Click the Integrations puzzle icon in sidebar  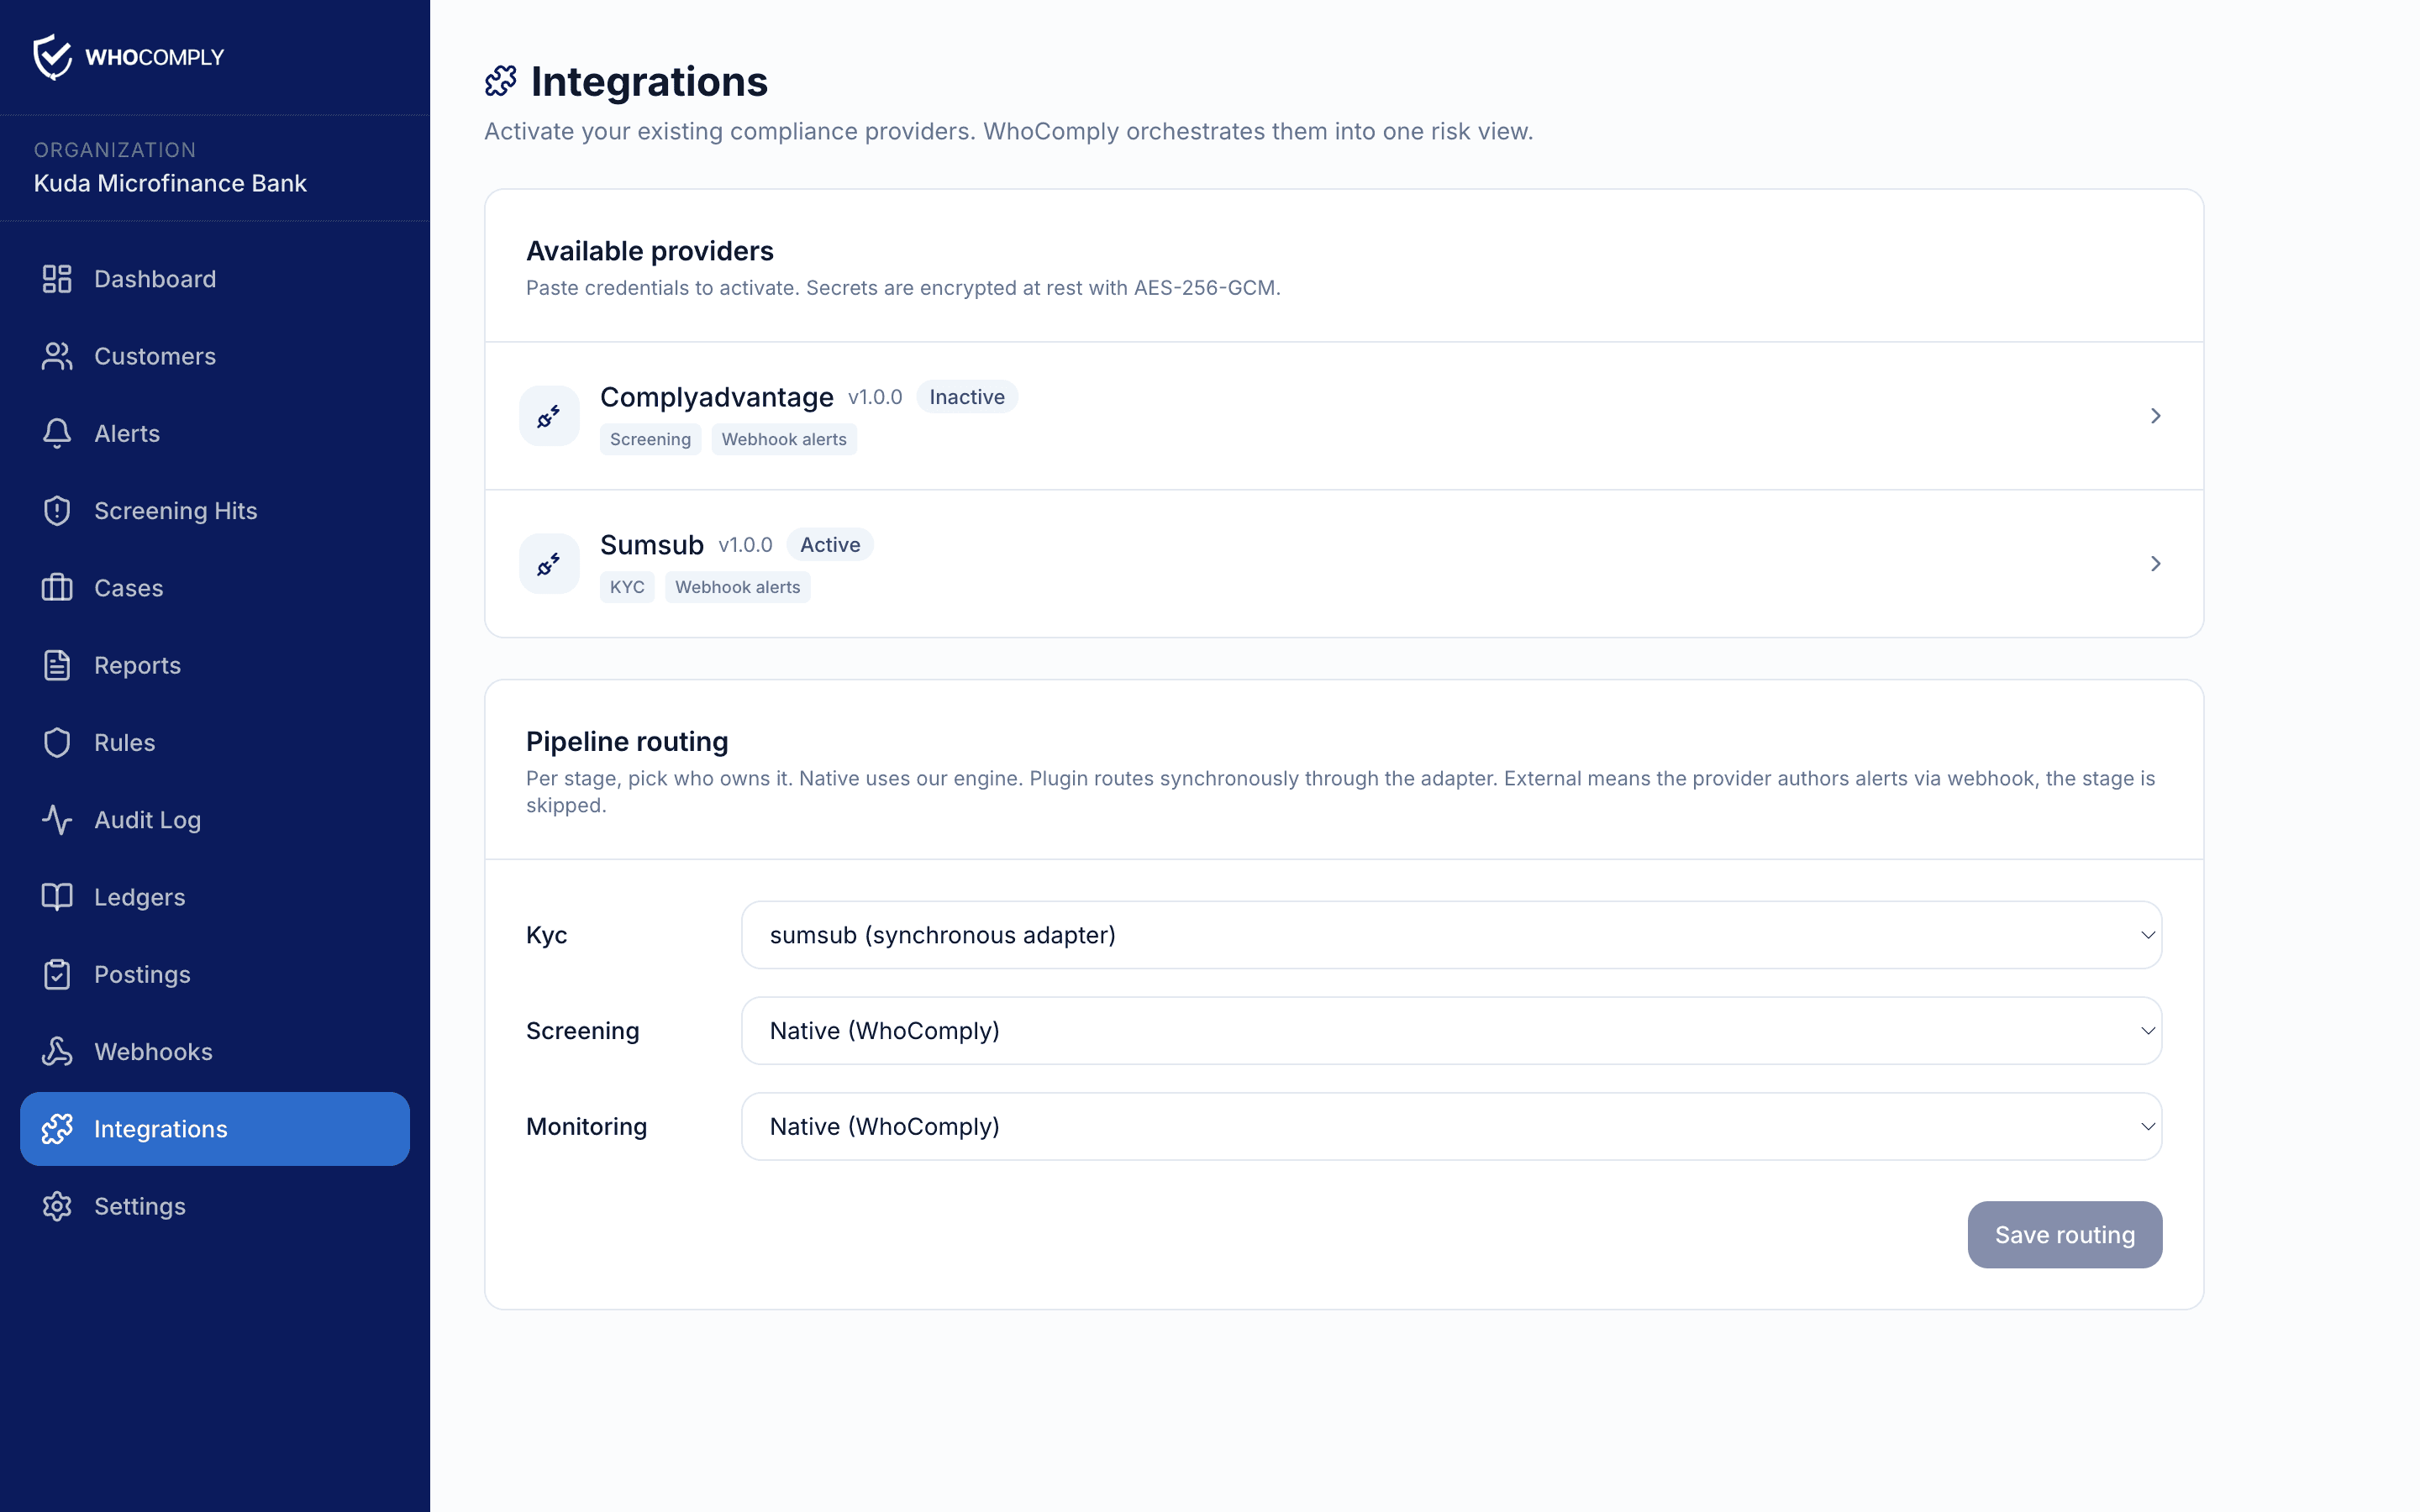coord(57,1129)
